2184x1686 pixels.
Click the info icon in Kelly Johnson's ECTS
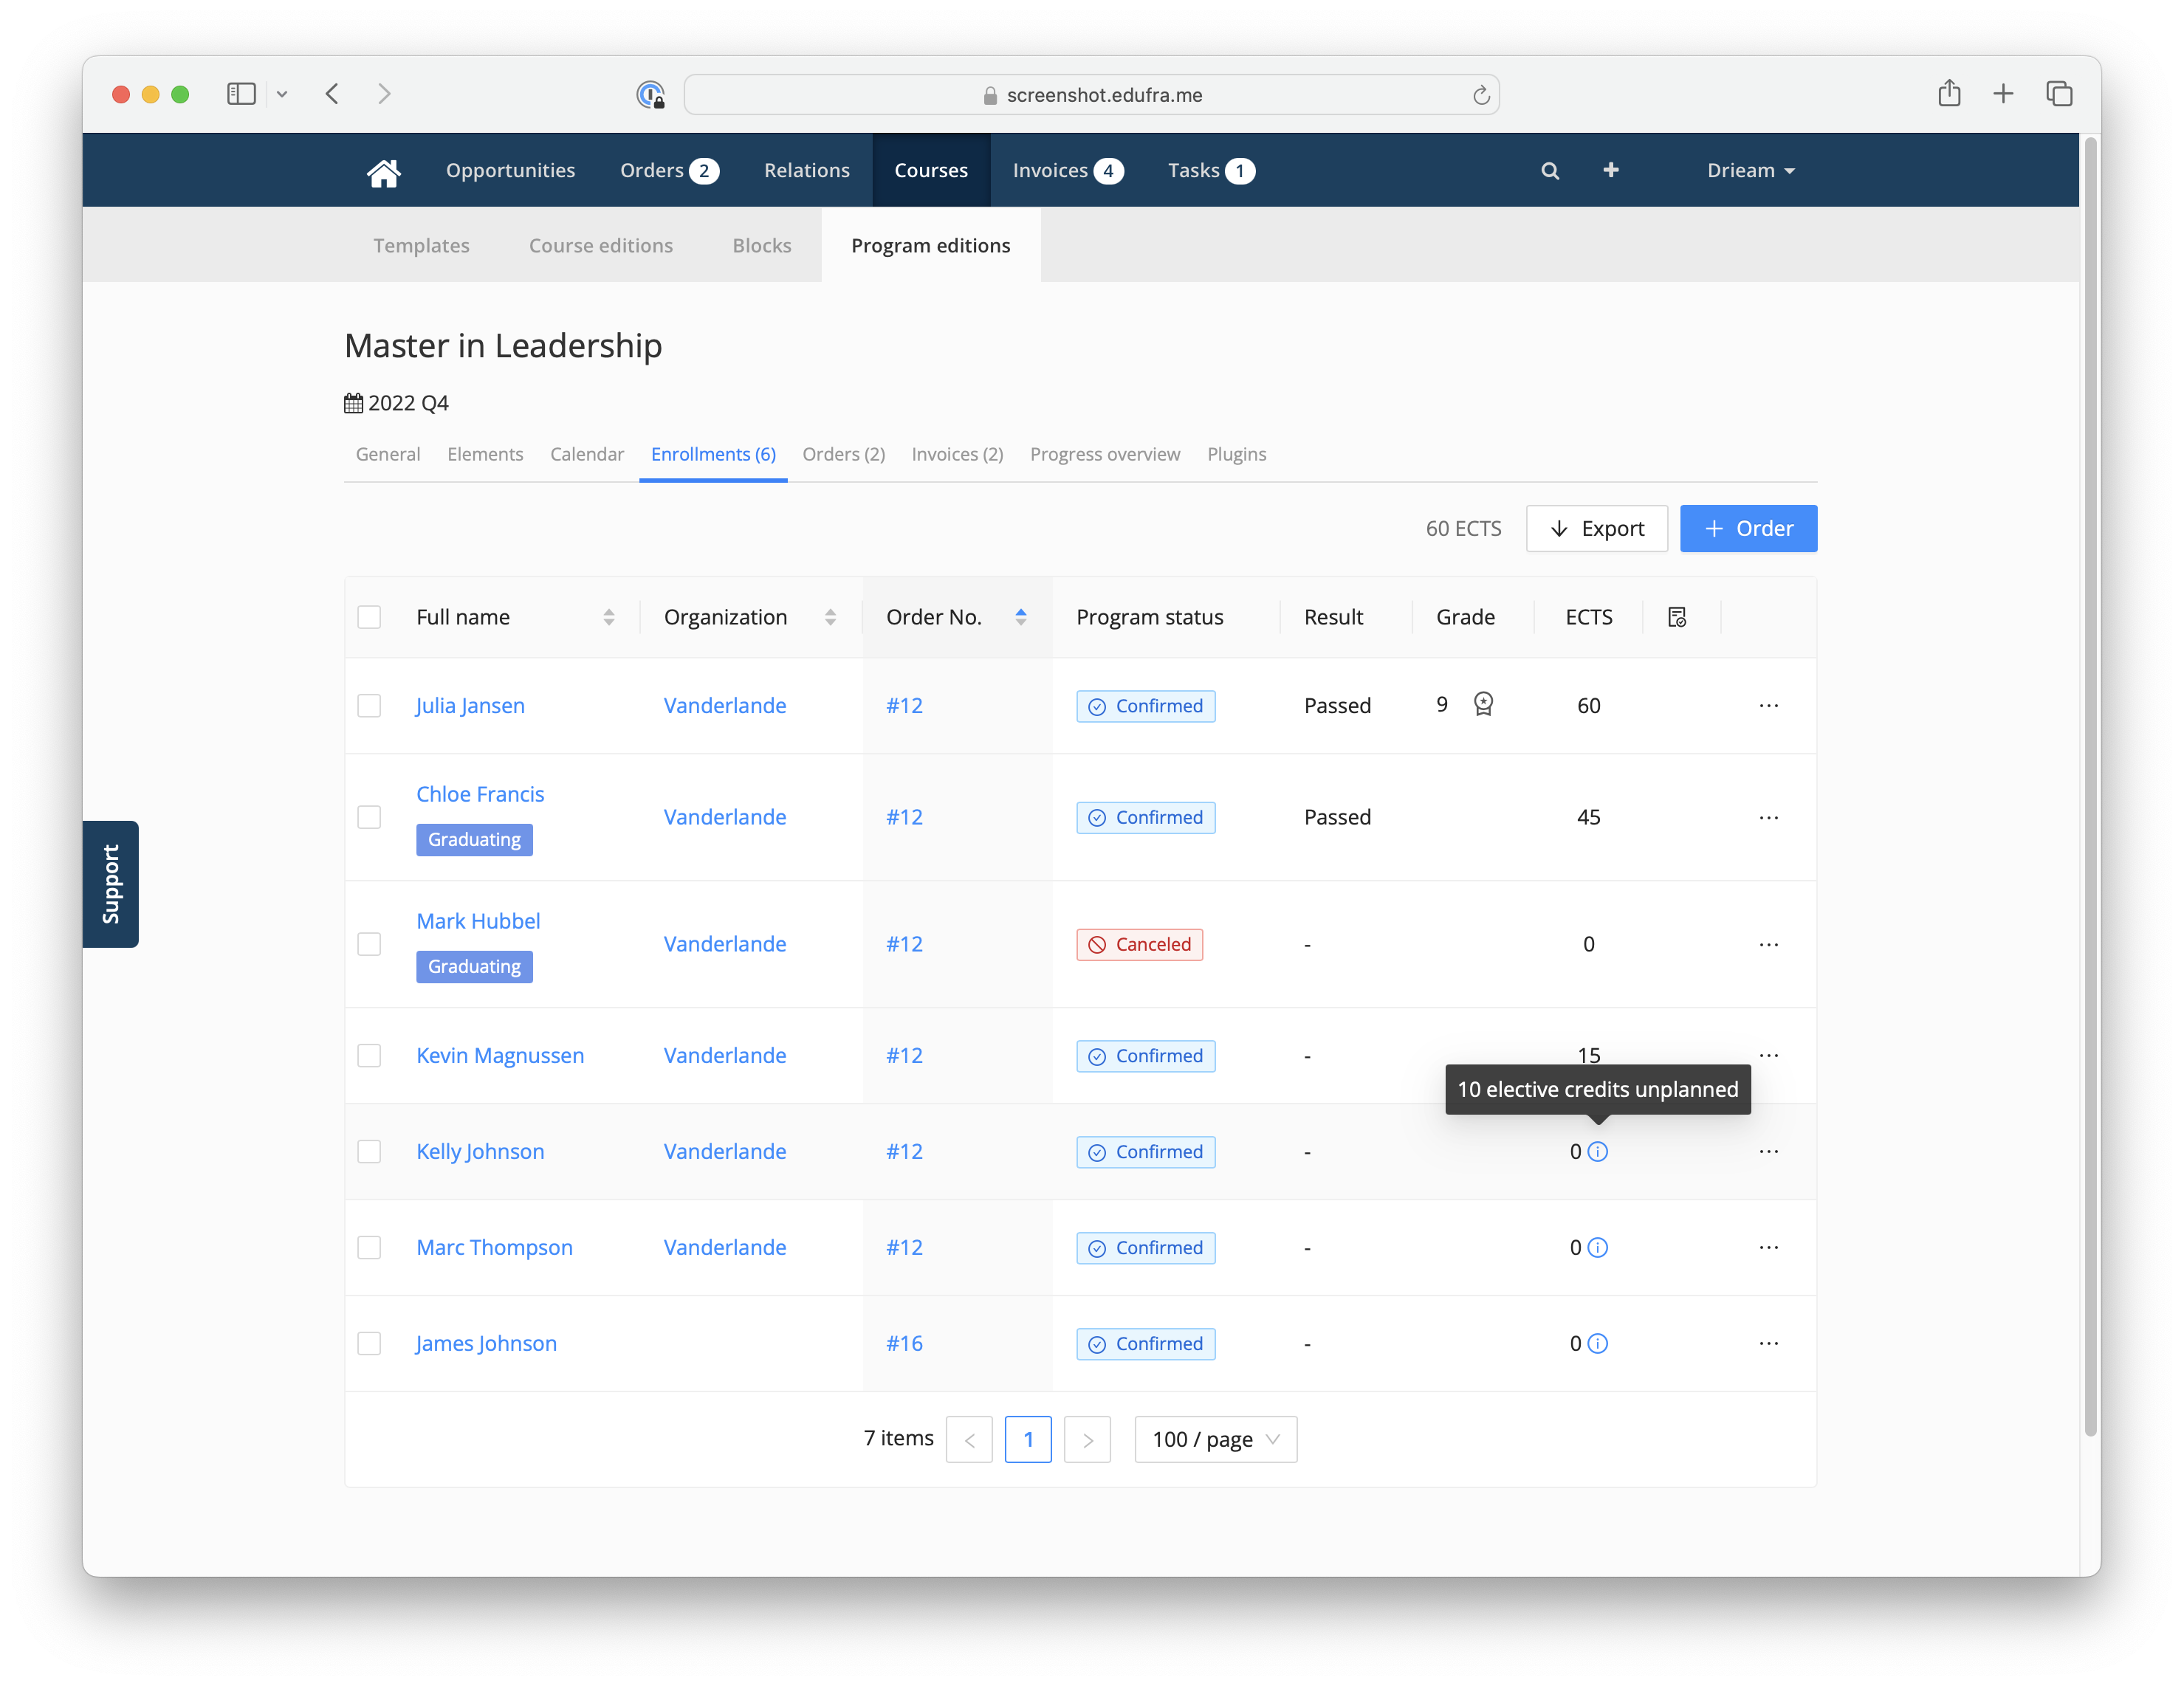1598,1152
